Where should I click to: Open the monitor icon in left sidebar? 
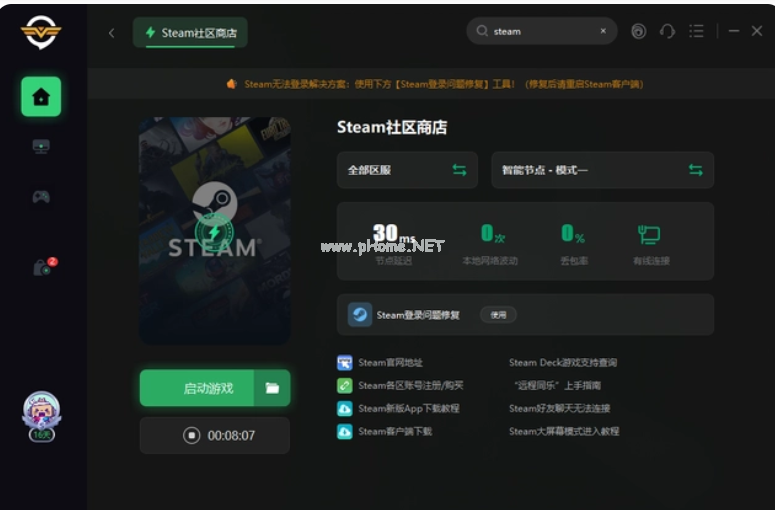point(41,147)
